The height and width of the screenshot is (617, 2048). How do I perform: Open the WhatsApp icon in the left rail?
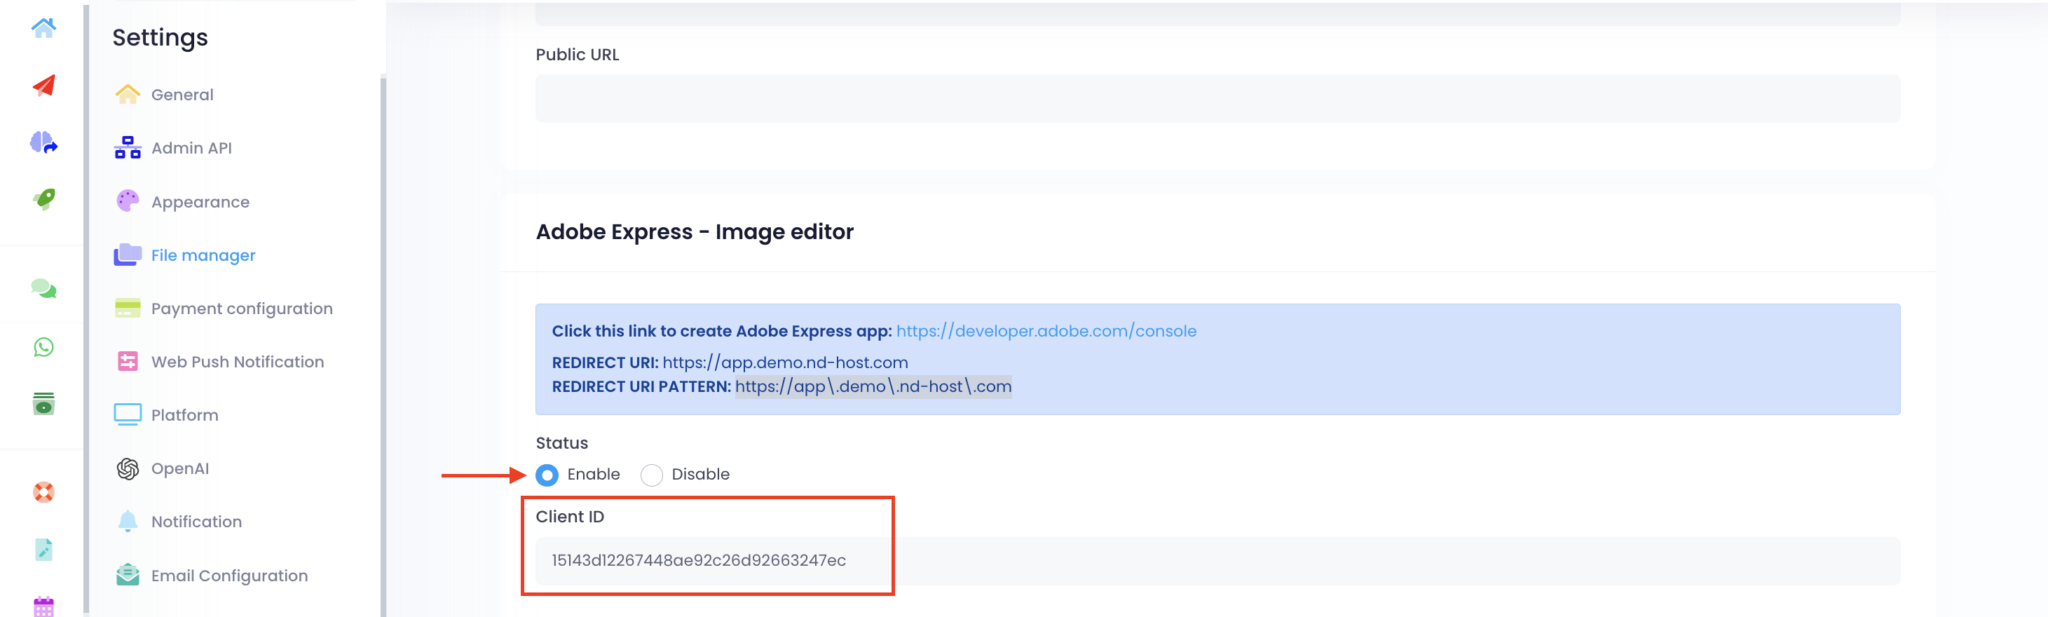pyautogui.click(x=43, y=347)
